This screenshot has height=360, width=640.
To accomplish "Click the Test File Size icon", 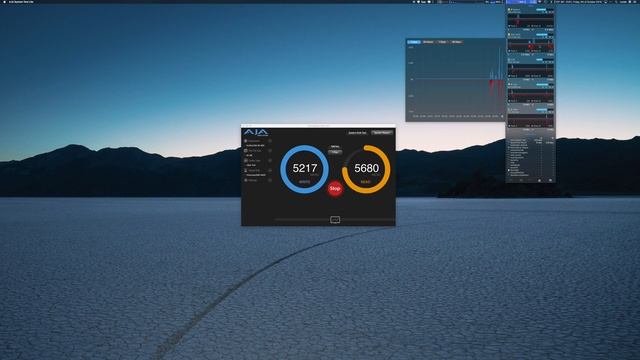I will coord(246,151).
